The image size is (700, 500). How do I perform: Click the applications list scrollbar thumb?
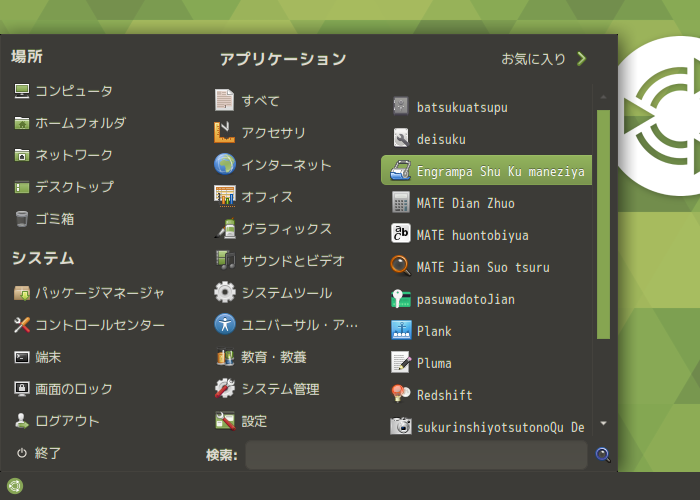[603, 225]
